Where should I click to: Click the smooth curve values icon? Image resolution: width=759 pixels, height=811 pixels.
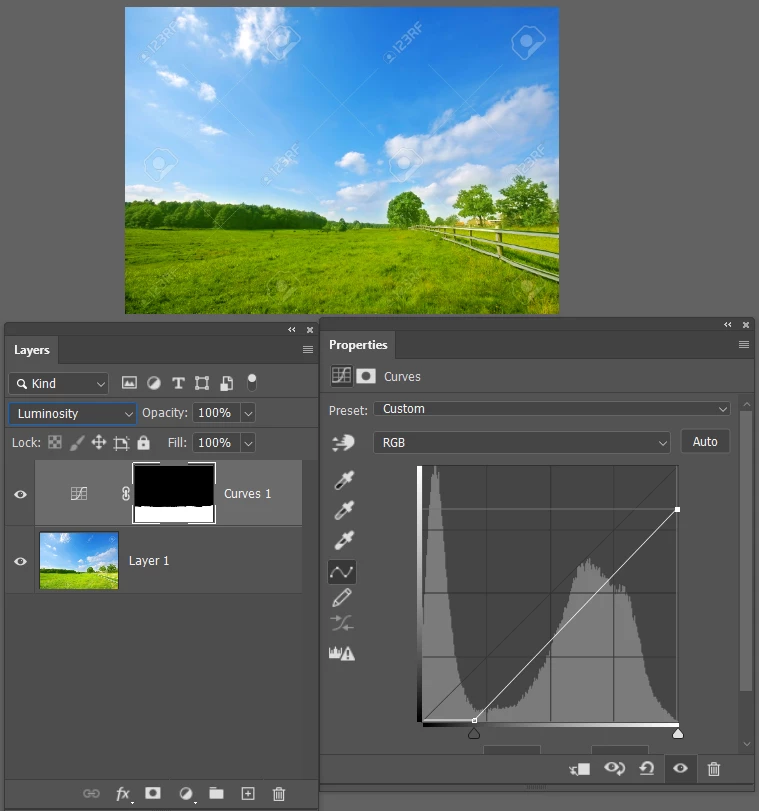click(342, 623)
